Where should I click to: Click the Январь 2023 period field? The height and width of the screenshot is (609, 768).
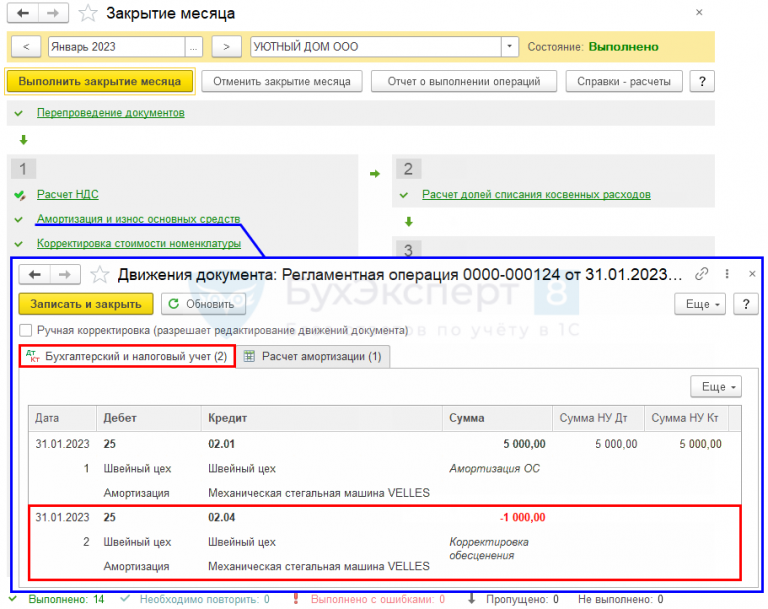pos(117,47)
